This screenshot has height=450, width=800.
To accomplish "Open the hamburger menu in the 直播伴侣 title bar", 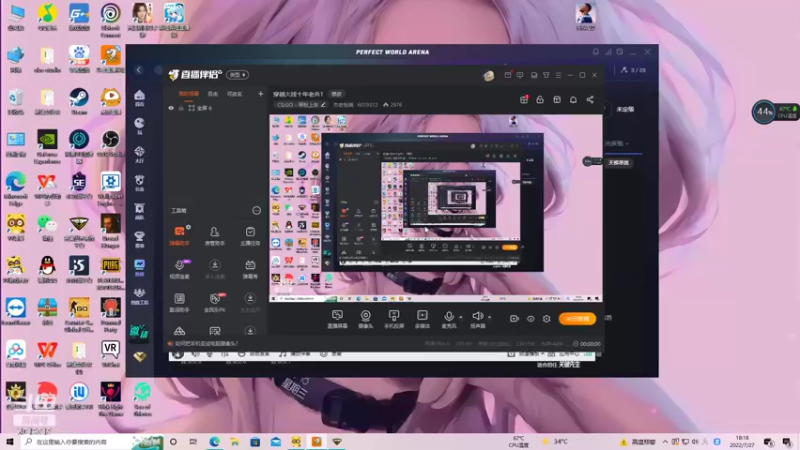I will [x=558, y=75].
